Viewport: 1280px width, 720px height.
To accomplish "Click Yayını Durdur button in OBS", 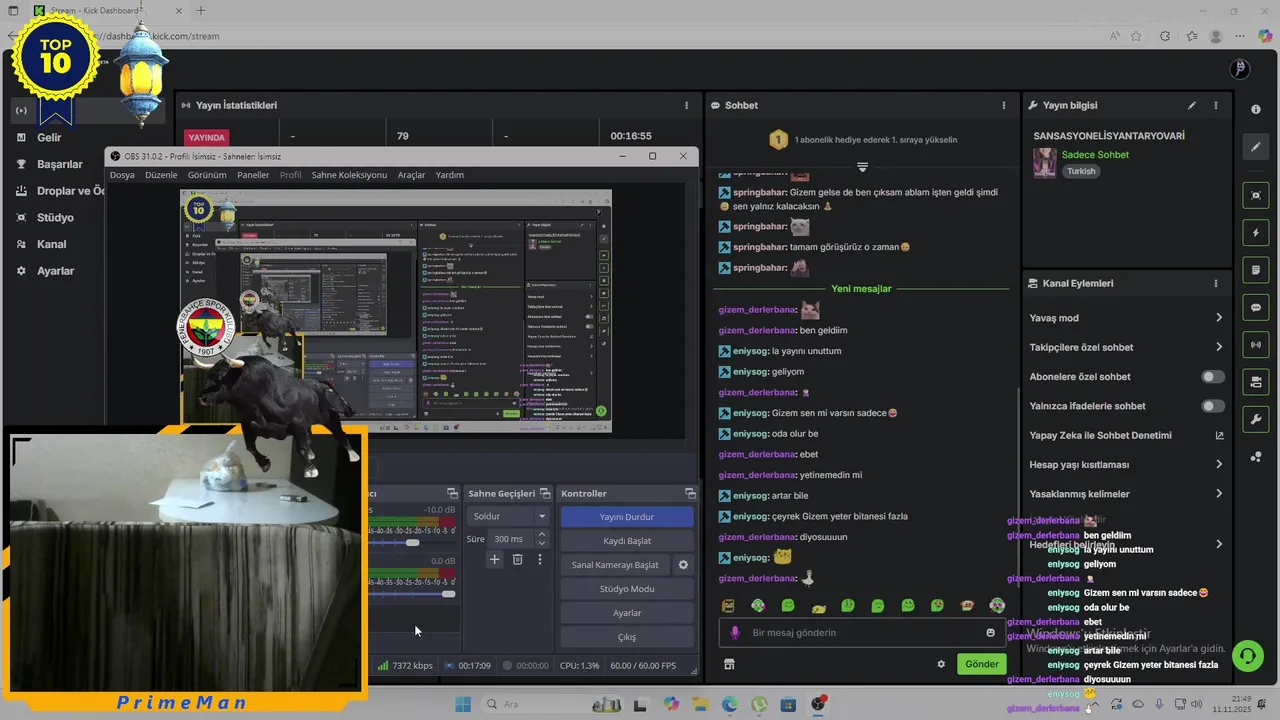I will (x=627, y=517).
